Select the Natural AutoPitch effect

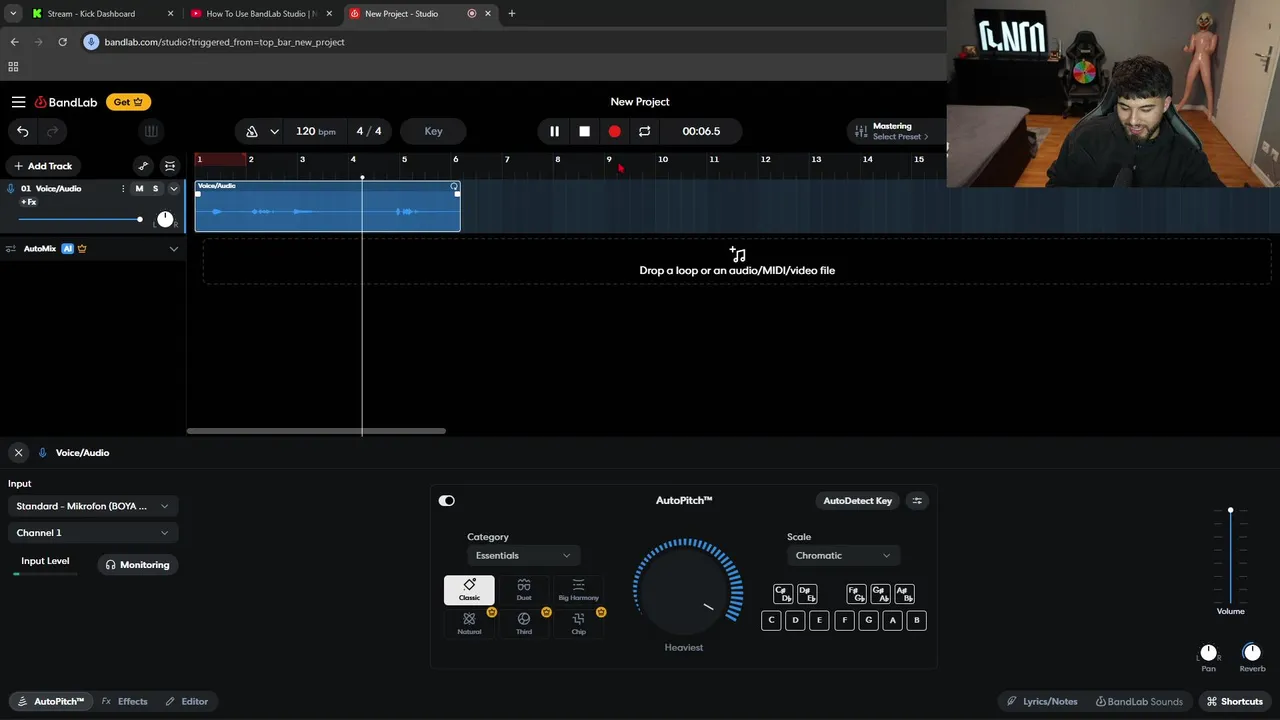[469, 624]
